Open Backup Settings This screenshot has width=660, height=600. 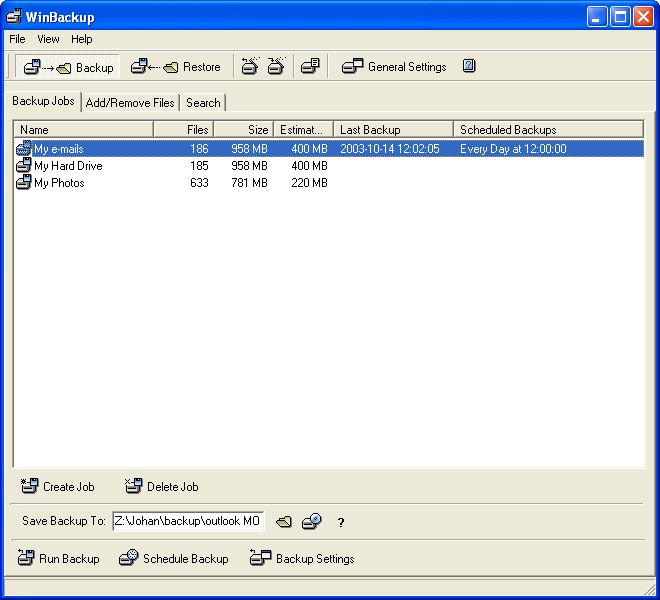click(302, 558)
